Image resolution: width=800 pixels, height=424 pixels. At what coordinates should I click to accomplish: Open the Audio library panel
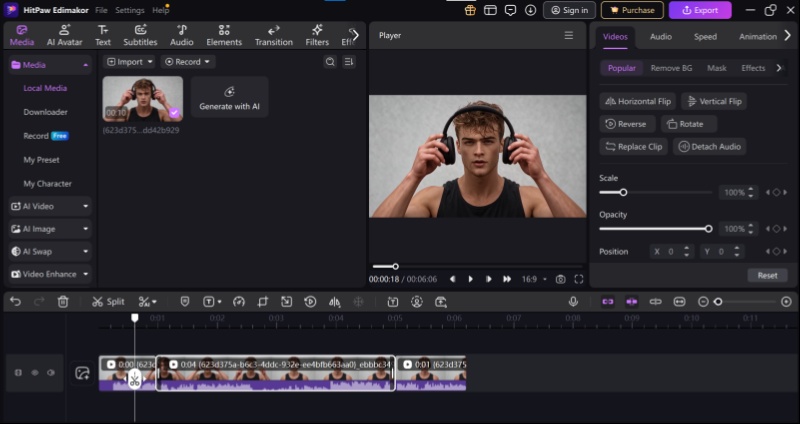tap(182, 36)
